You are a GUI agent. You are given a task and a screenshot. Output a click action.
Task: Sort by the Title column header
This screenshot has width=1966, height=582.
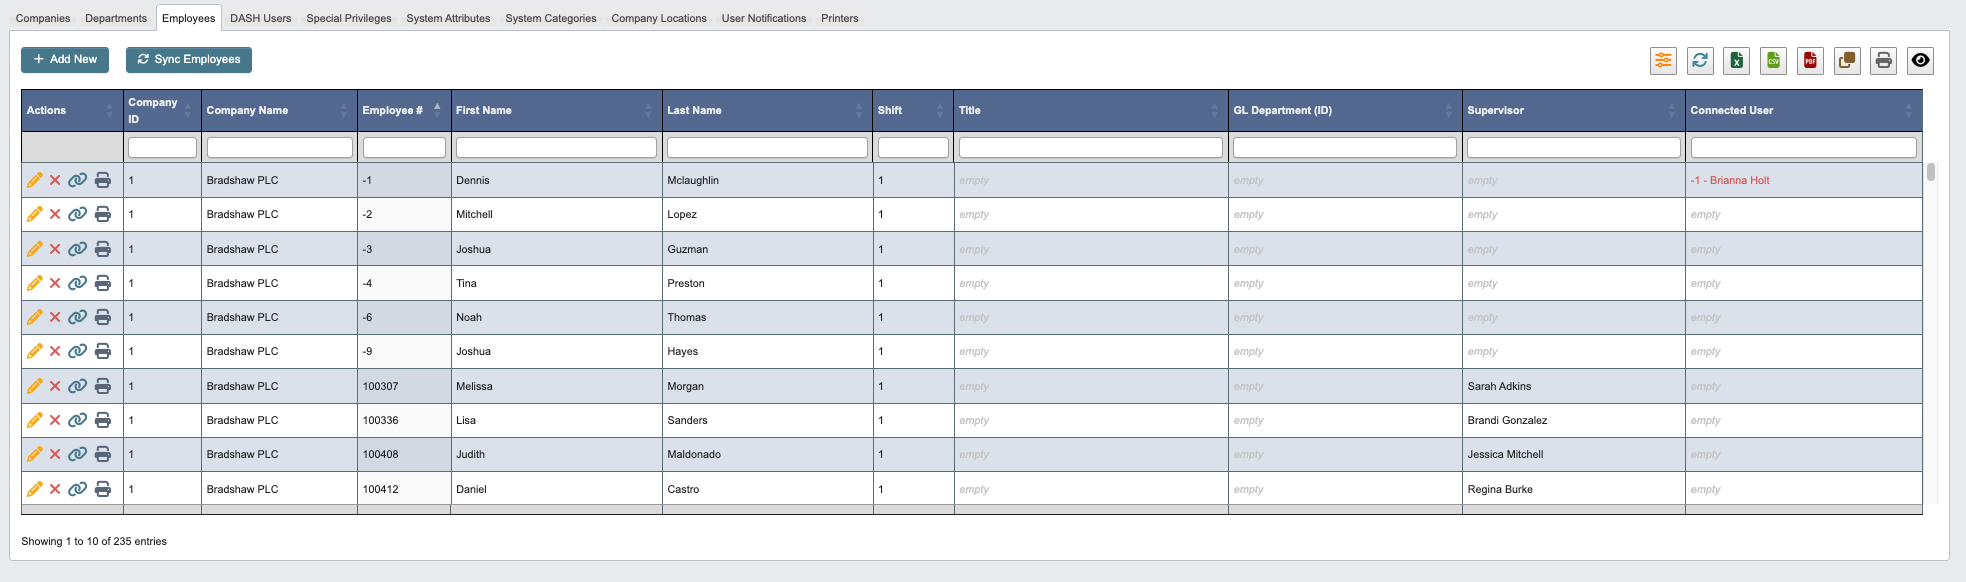click(x=1090, y=110)
